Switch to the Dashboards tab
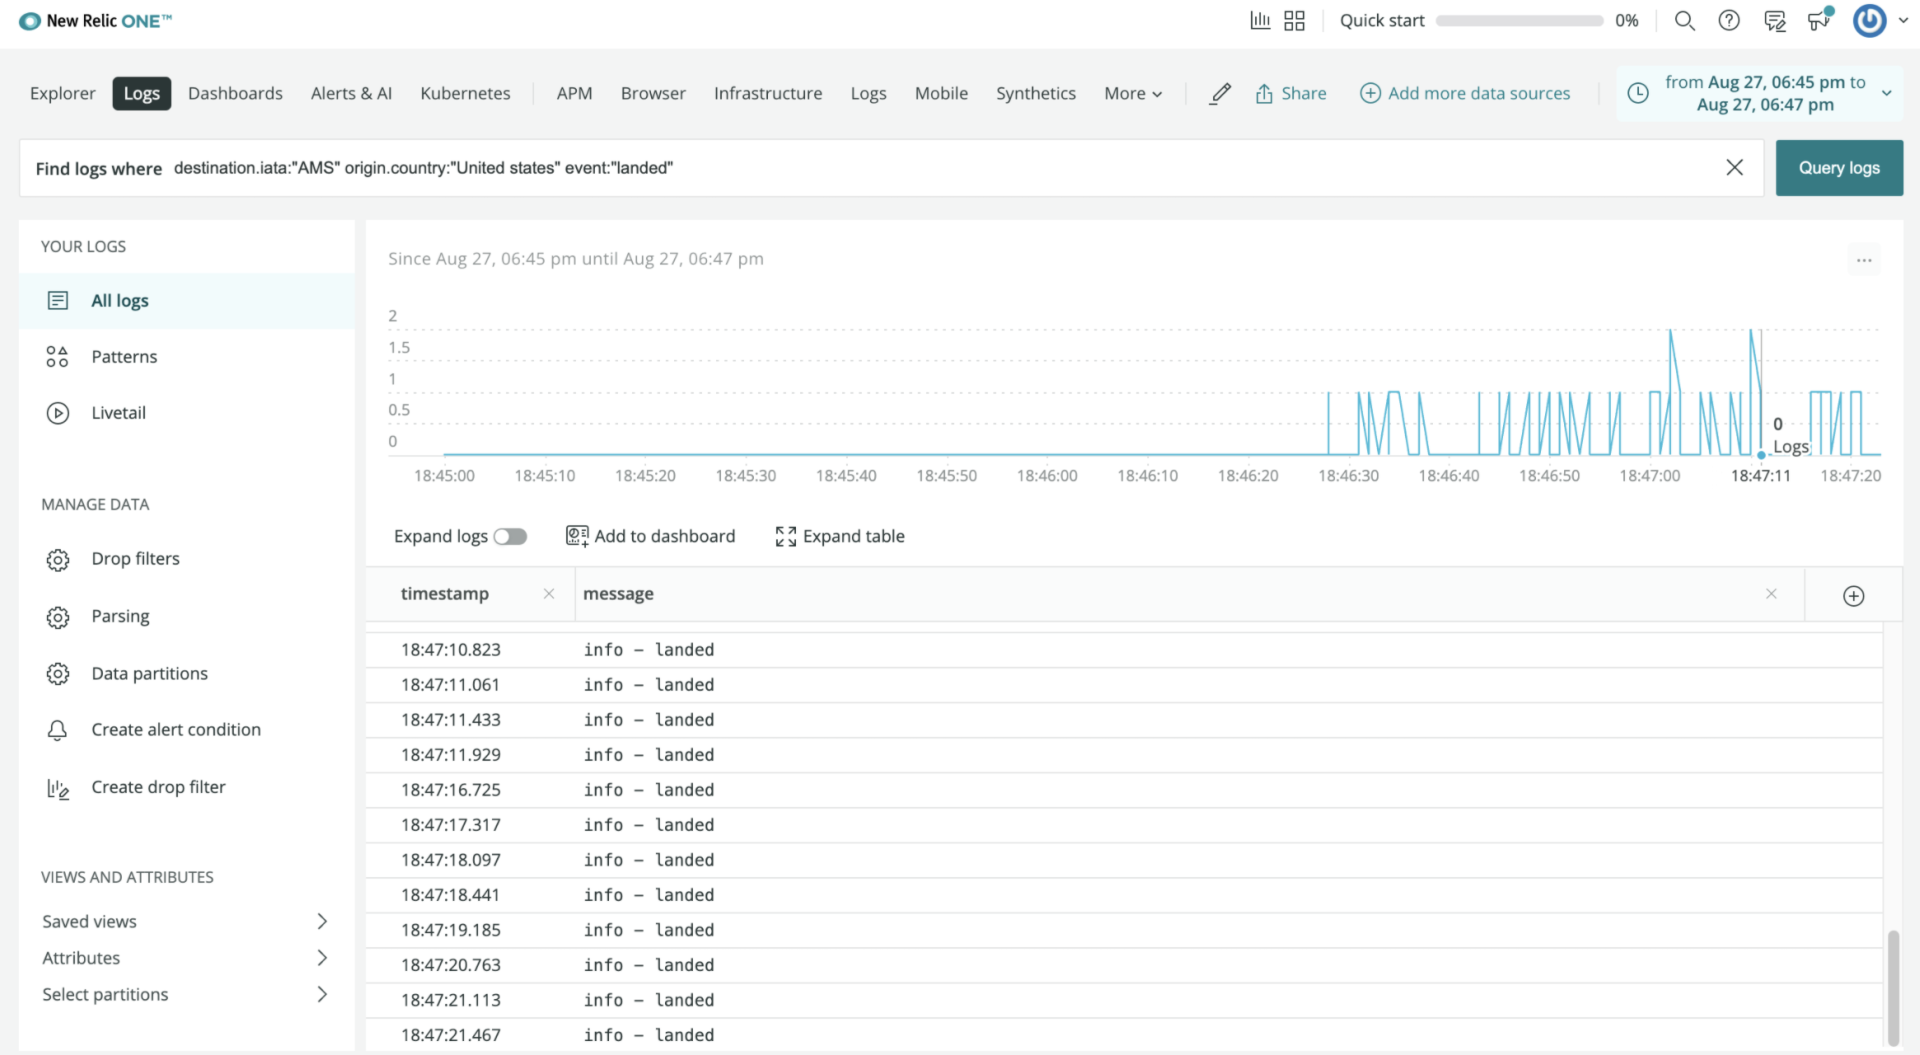 pyautogui.click(x=235, y=93)
